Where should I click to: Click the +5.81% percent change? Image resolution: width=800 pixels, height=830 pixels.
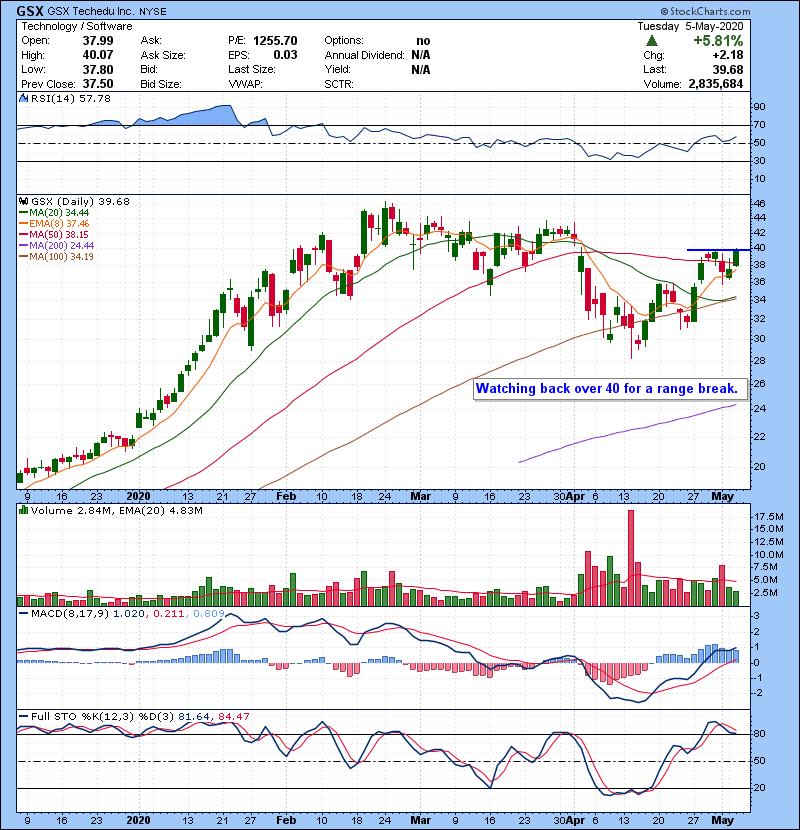(718, 41)
